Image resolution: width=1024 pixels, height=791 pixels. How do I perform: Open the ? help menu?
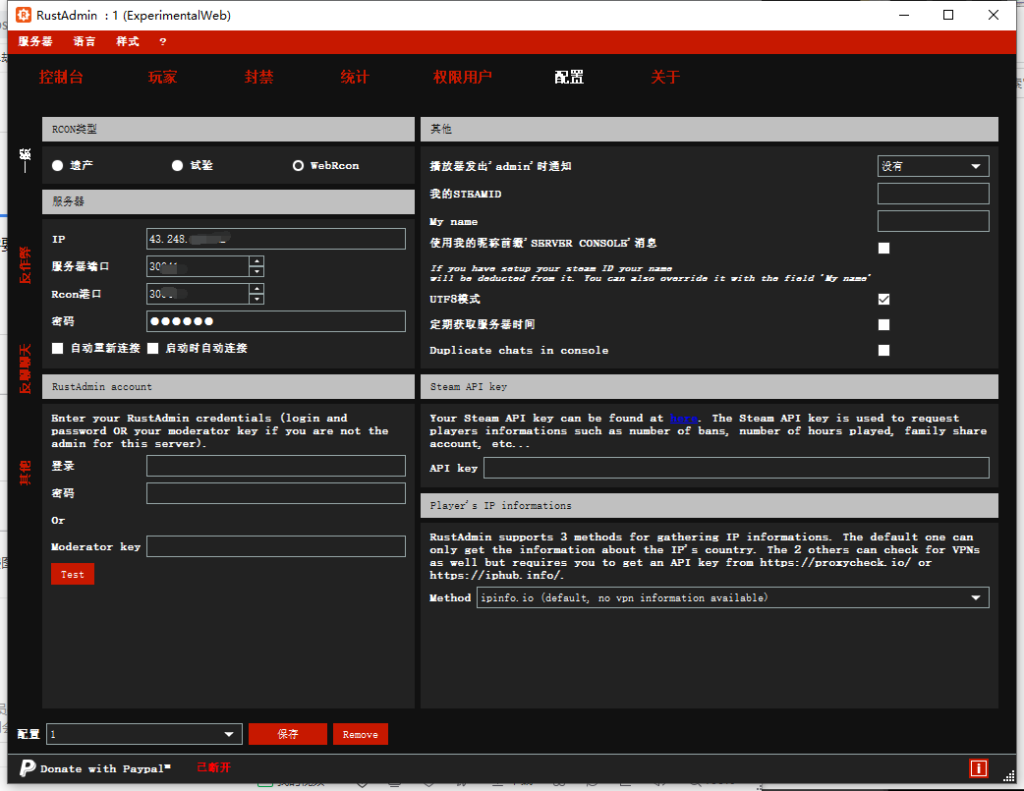163,41
